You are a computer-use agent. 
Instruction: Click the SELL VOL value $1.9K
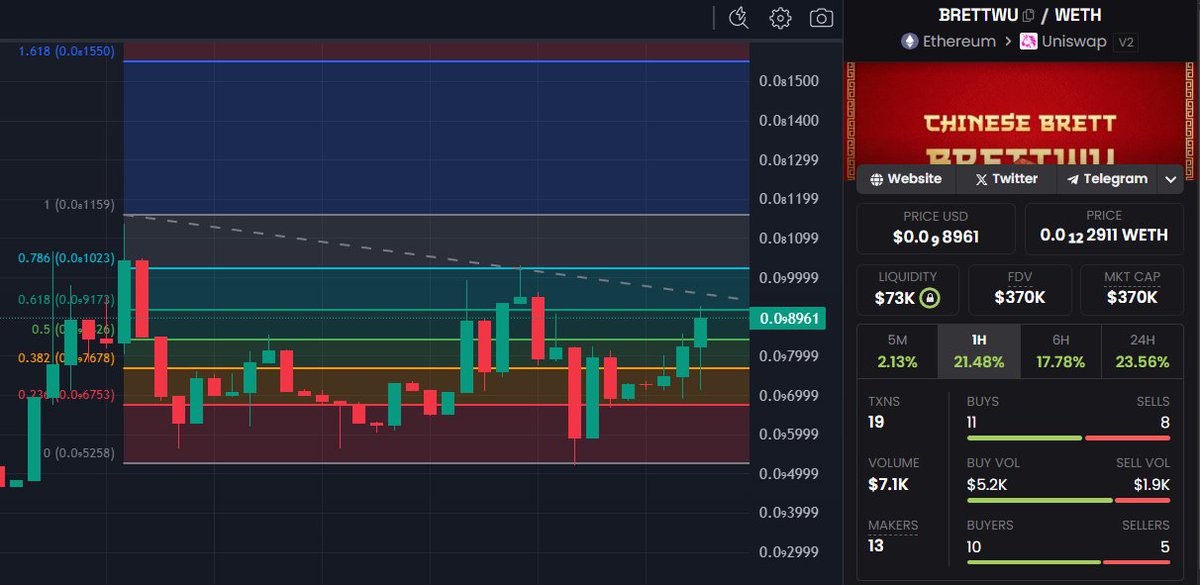[1151, 484]
